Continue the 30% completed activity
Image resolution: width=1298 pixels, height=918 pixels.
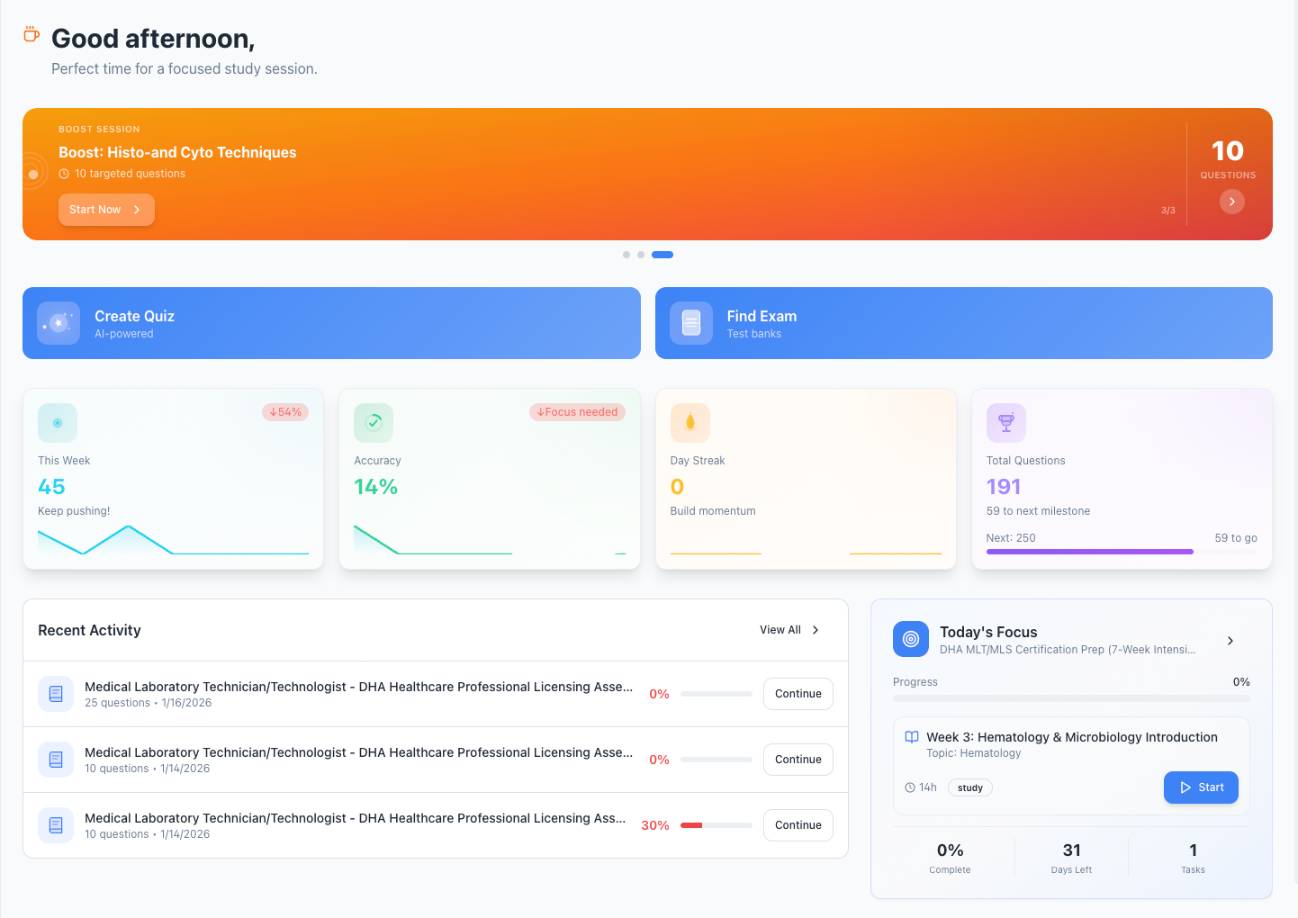click(x=798, y=826)
